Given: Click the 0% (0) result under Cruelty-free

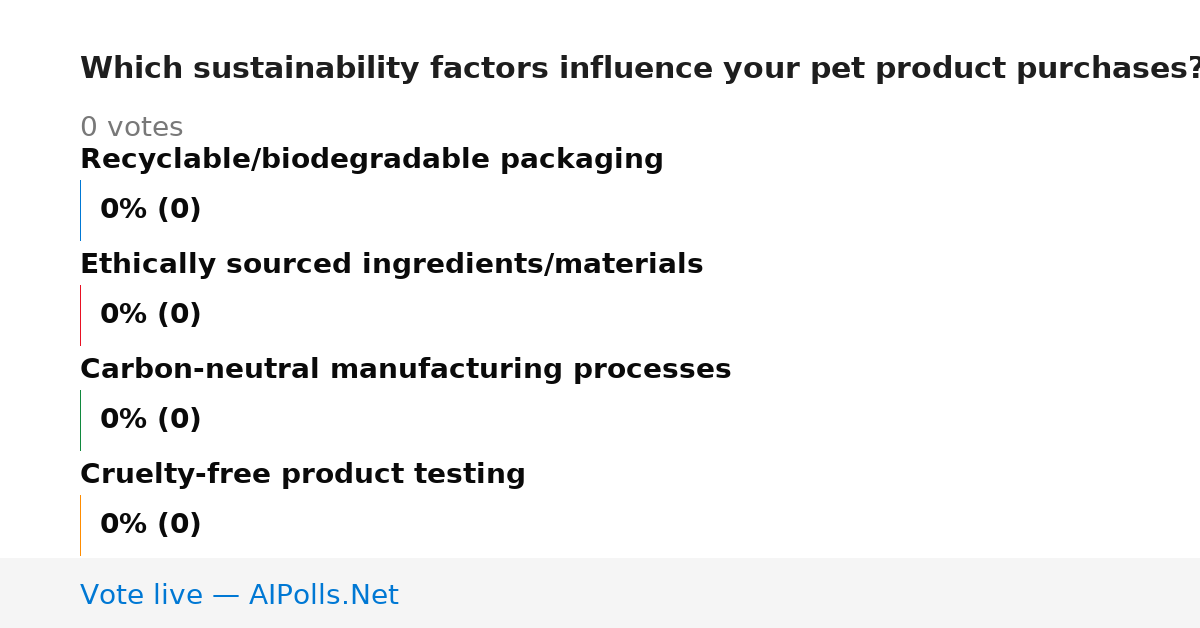Looking at the screenshot, I should point(151,525).
